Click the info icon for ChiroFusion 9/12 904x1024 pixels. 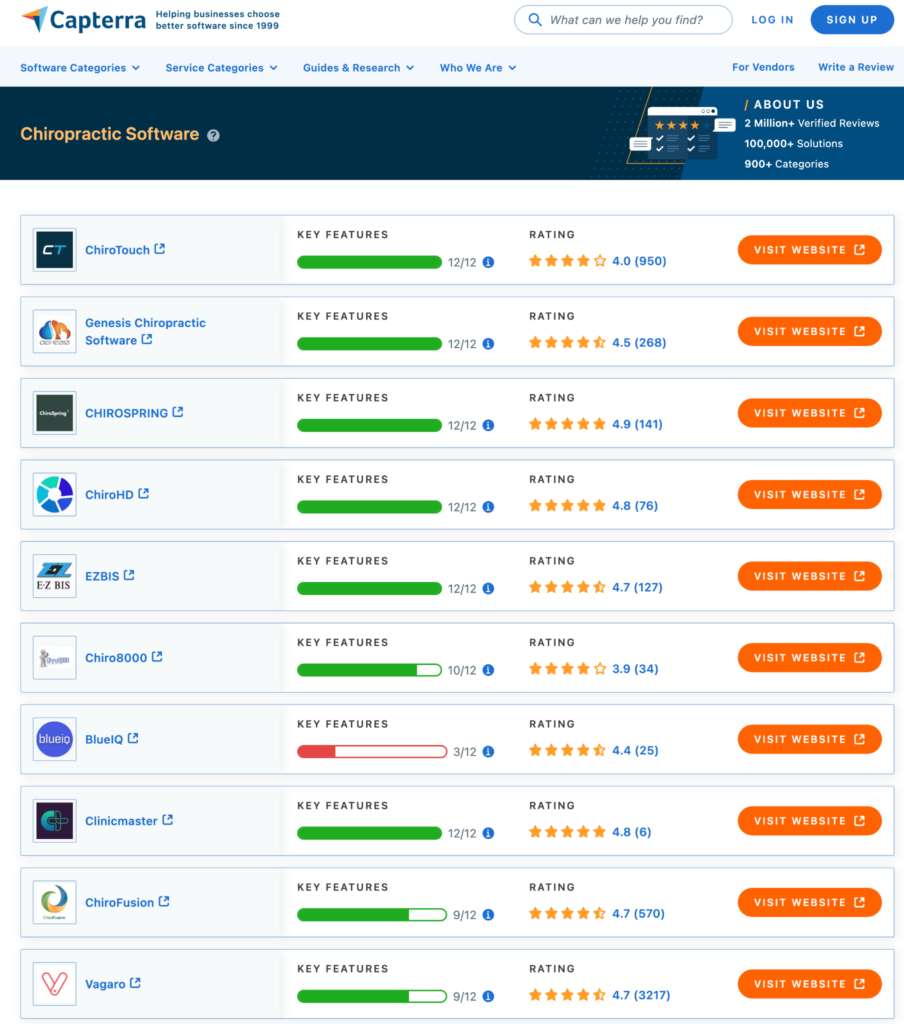[488, 916]
